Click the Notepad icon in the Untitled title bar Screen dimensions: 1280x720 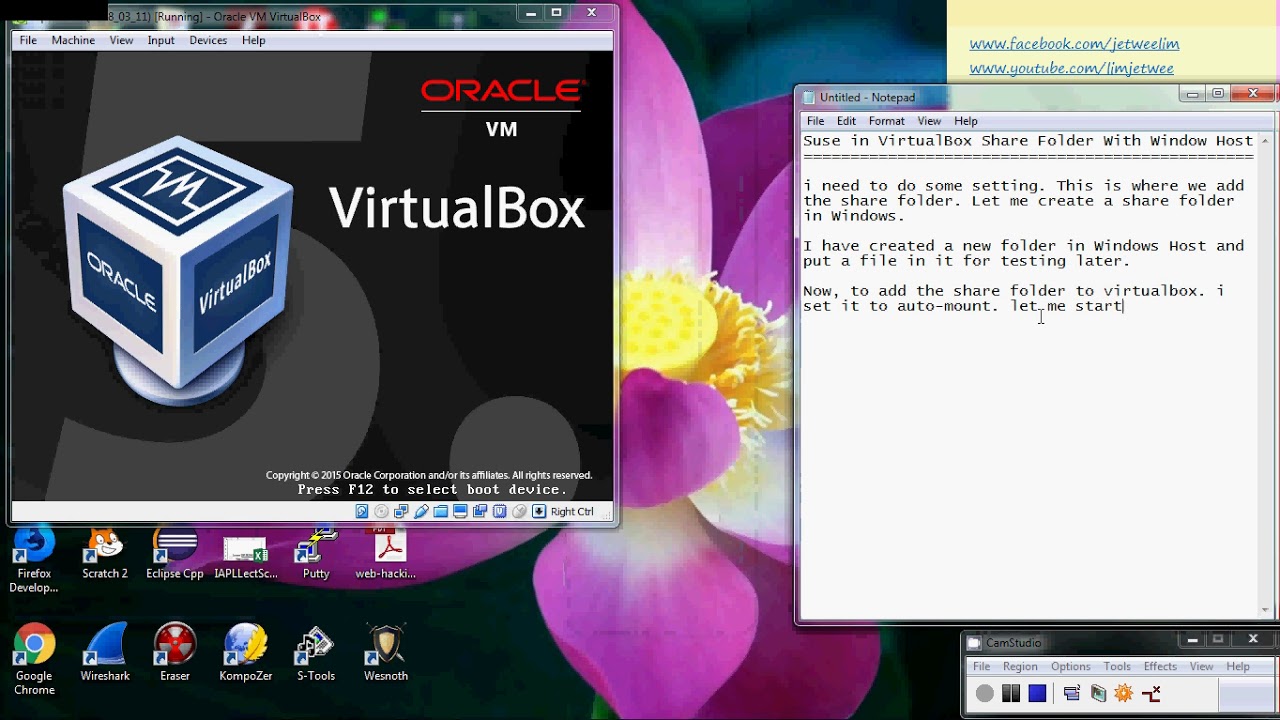point(808,97)
